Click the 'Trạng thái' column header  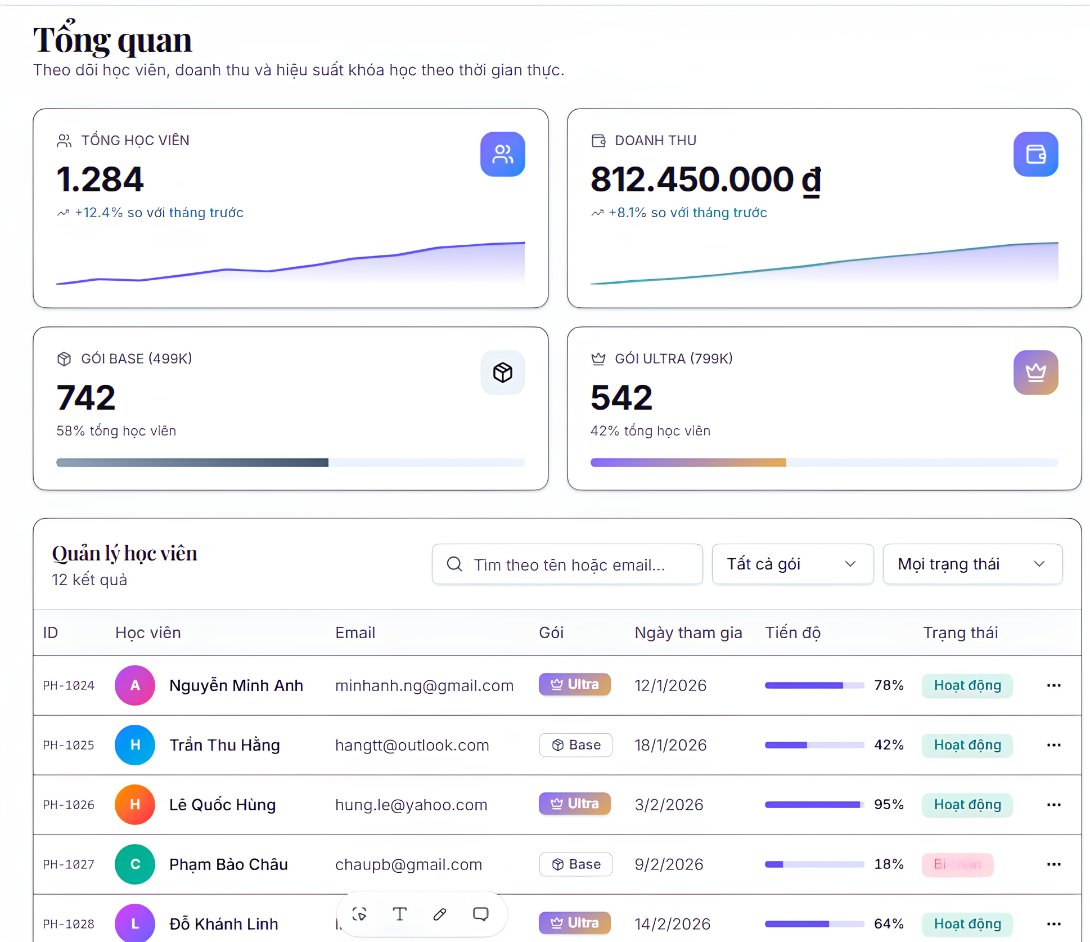point(961,633)
